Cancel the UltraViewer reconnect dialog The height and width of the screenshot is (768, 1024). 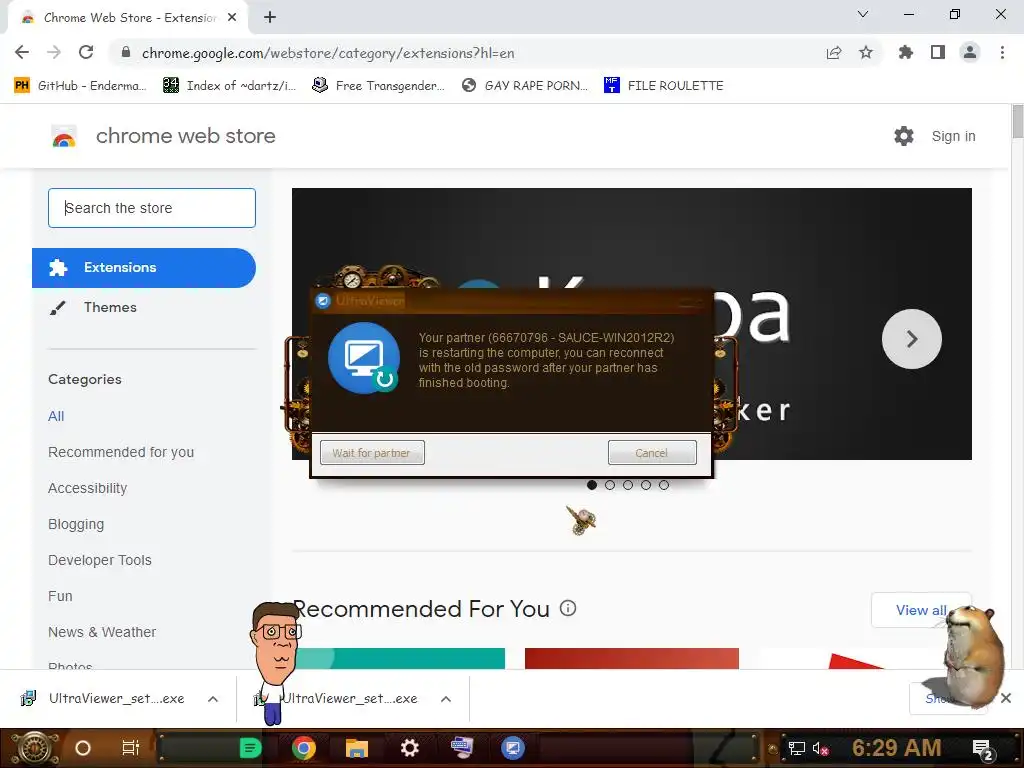click(652, 453)
